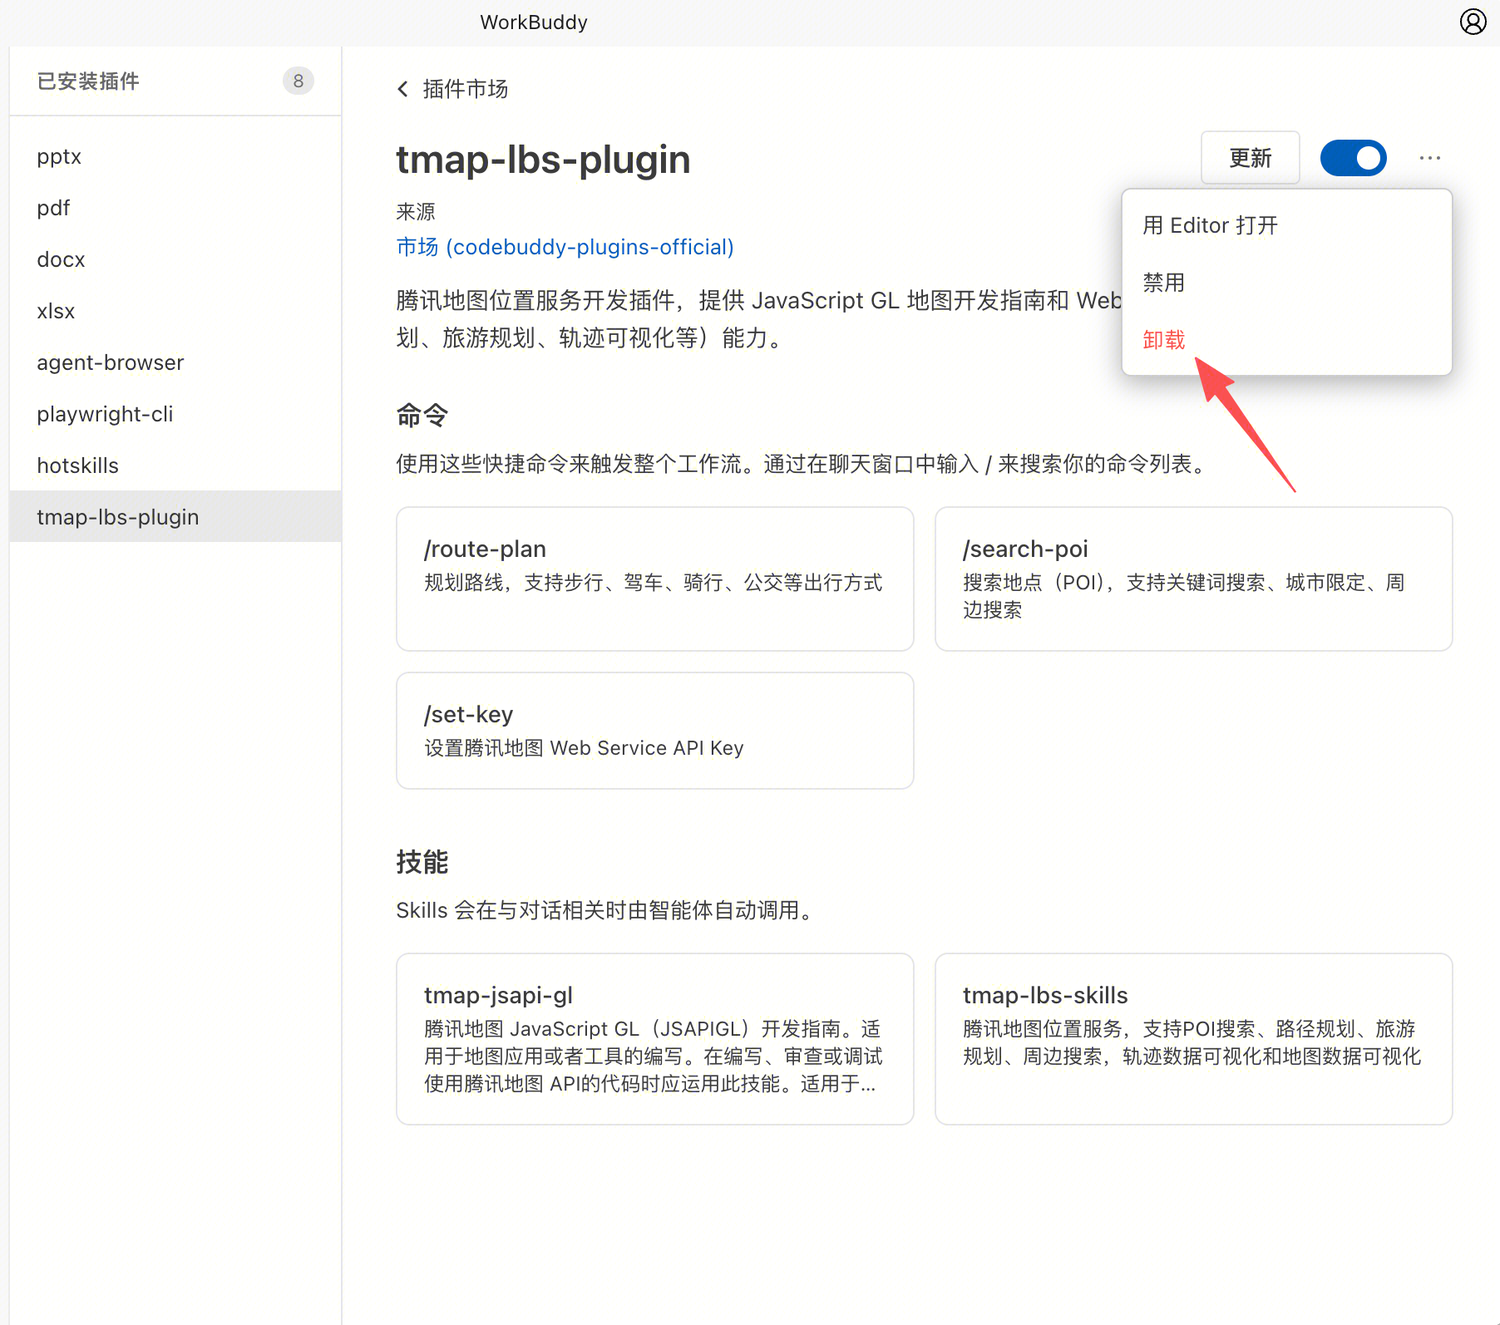Click the back chevron beside 插件市场
This screenshot has width=1500, height=1325.
click(403, 89)
